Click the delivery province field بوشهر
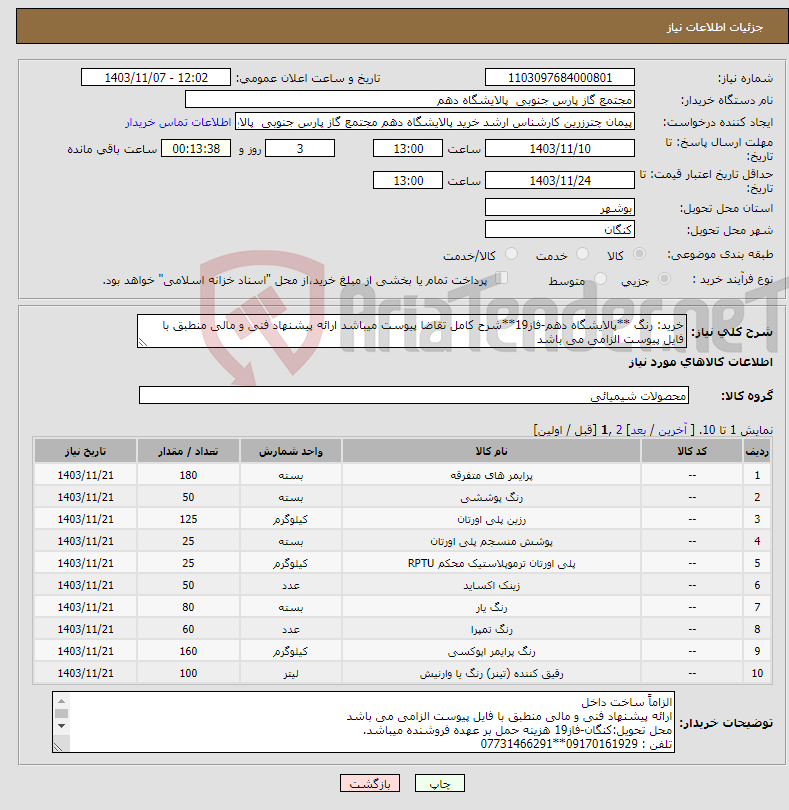789x810 pixels. pyautogui.click(x=560, y=208)
